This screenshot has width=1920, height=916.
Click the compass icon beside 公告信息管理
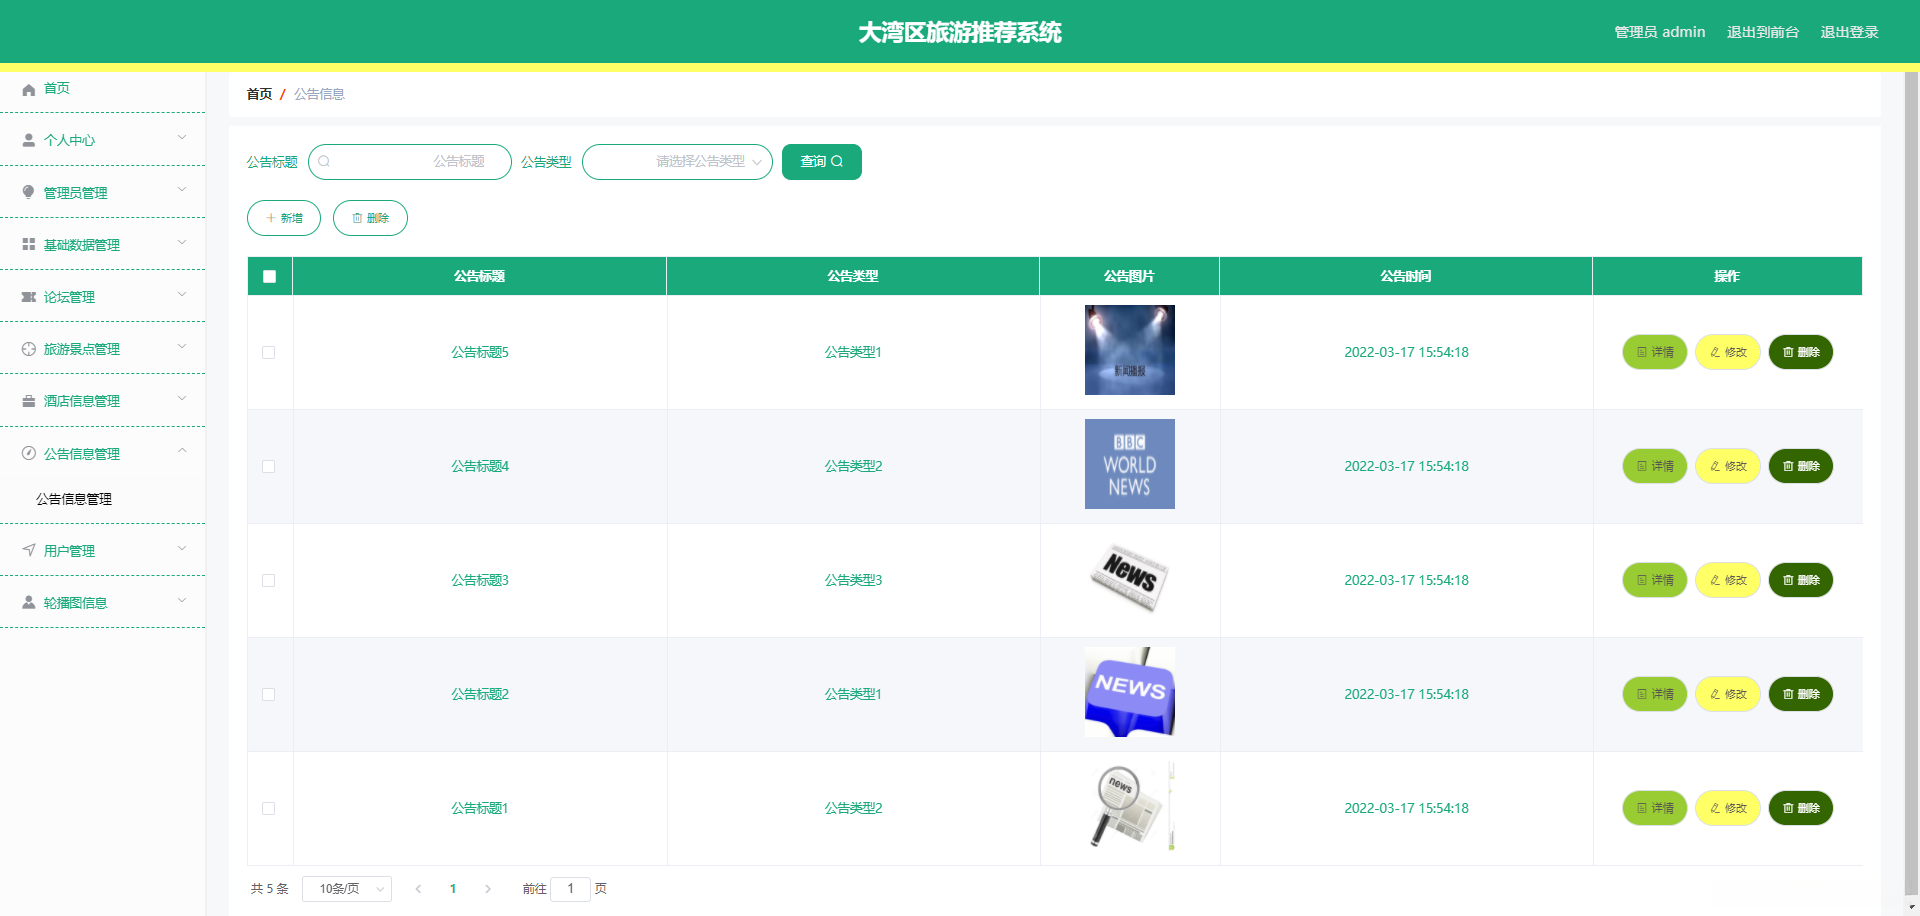click(x=29, y=454)
